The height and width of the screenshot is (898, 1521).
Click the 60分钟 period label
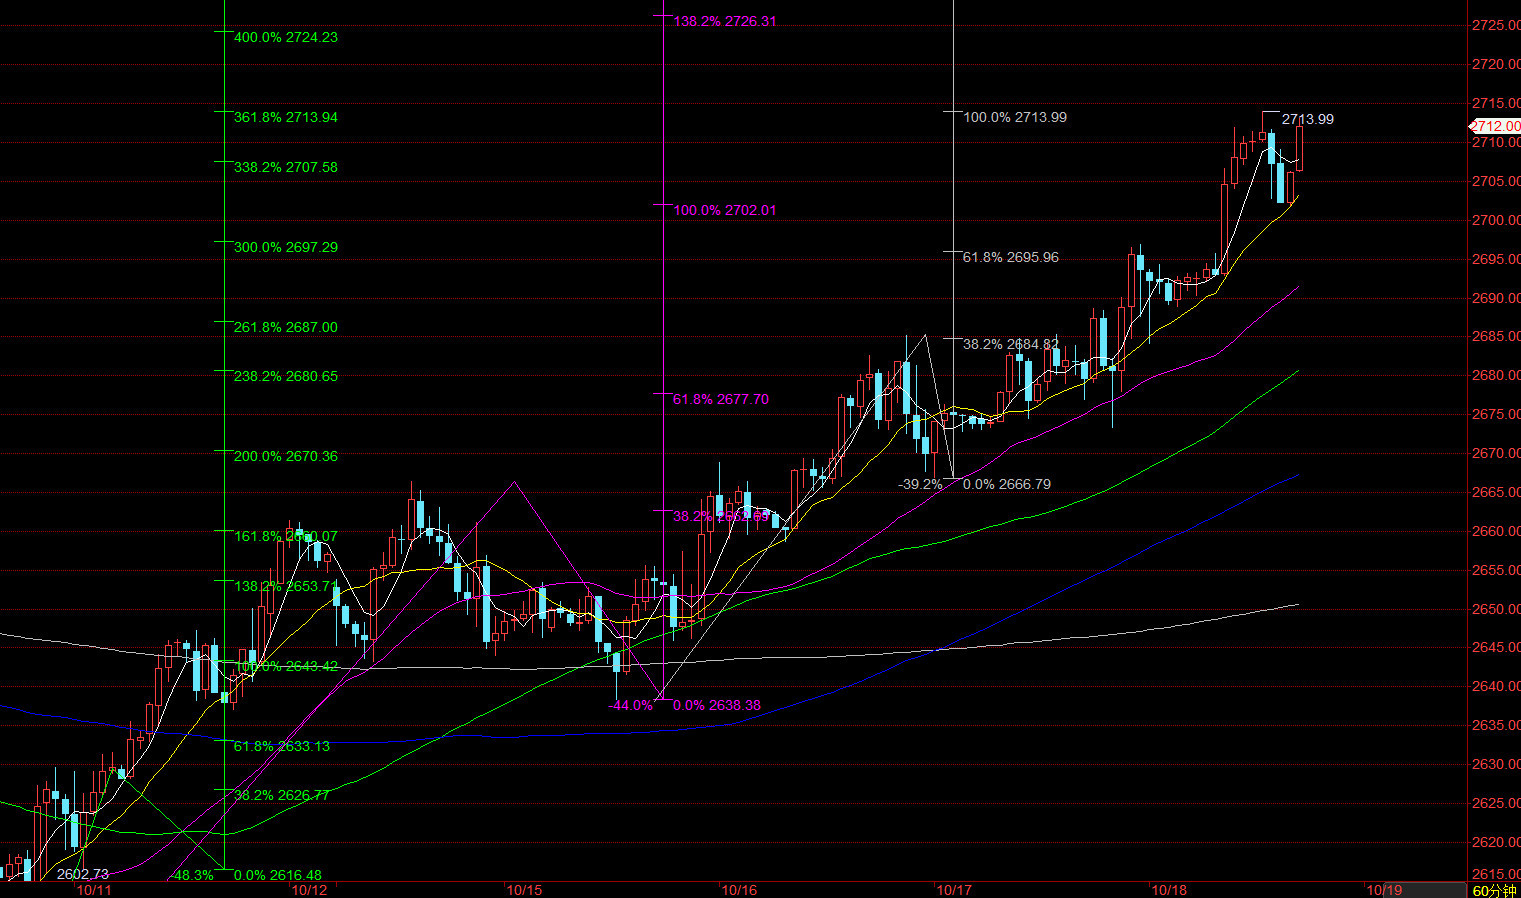[1494, 890]
